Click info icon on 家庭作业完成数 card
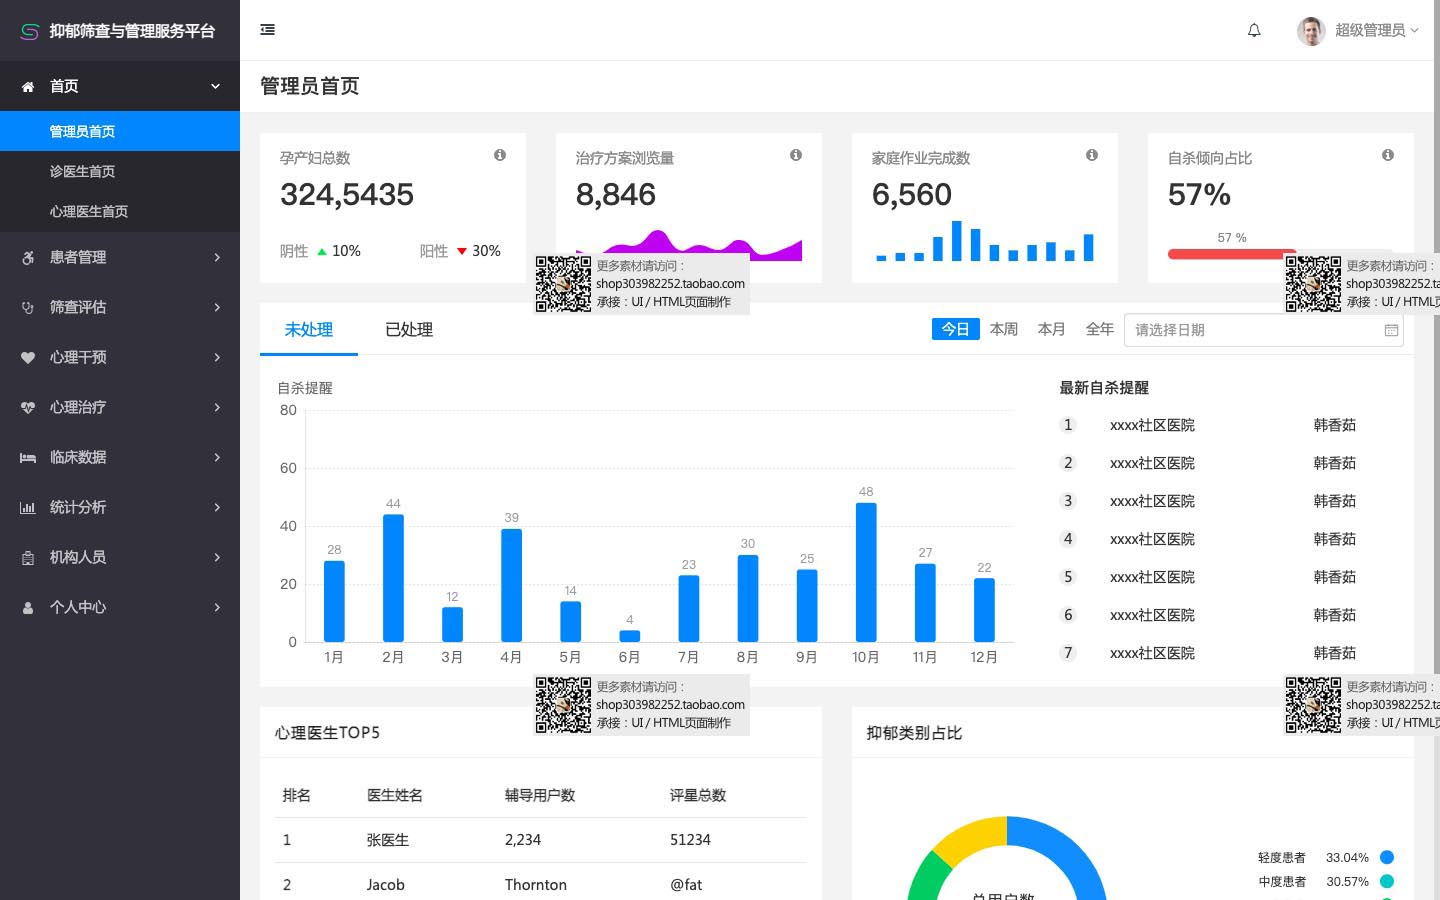This screenshot has width=1440, height=900. click(1092, 155)
